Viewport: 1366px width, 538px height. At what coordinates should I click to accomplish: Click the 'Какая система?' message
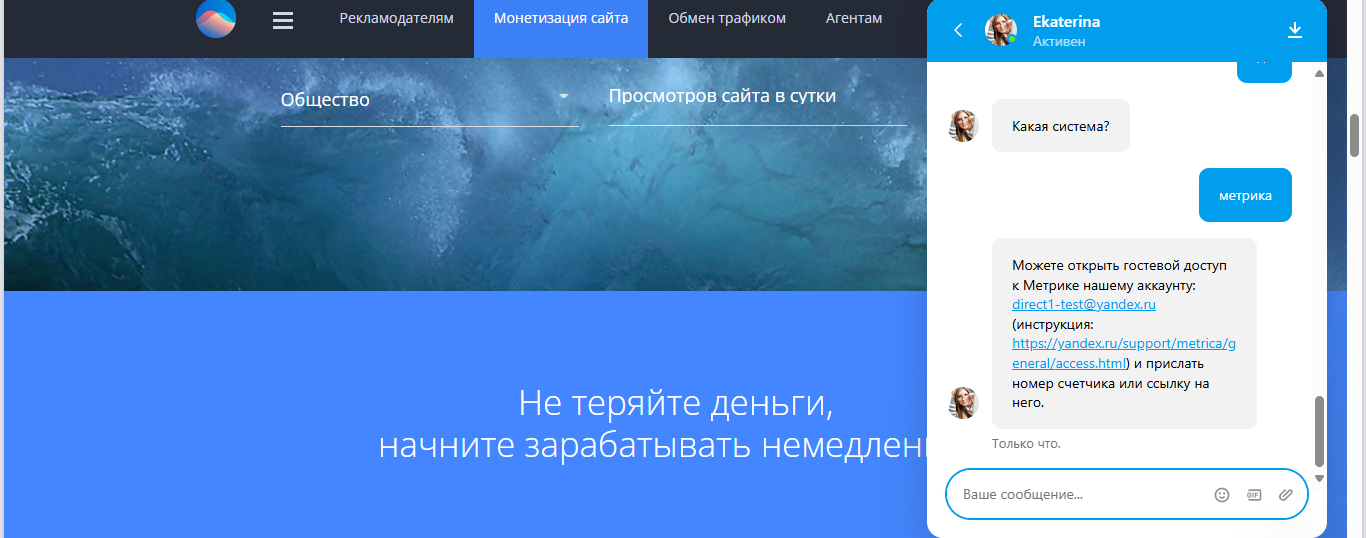click(x=1061, y=126)
